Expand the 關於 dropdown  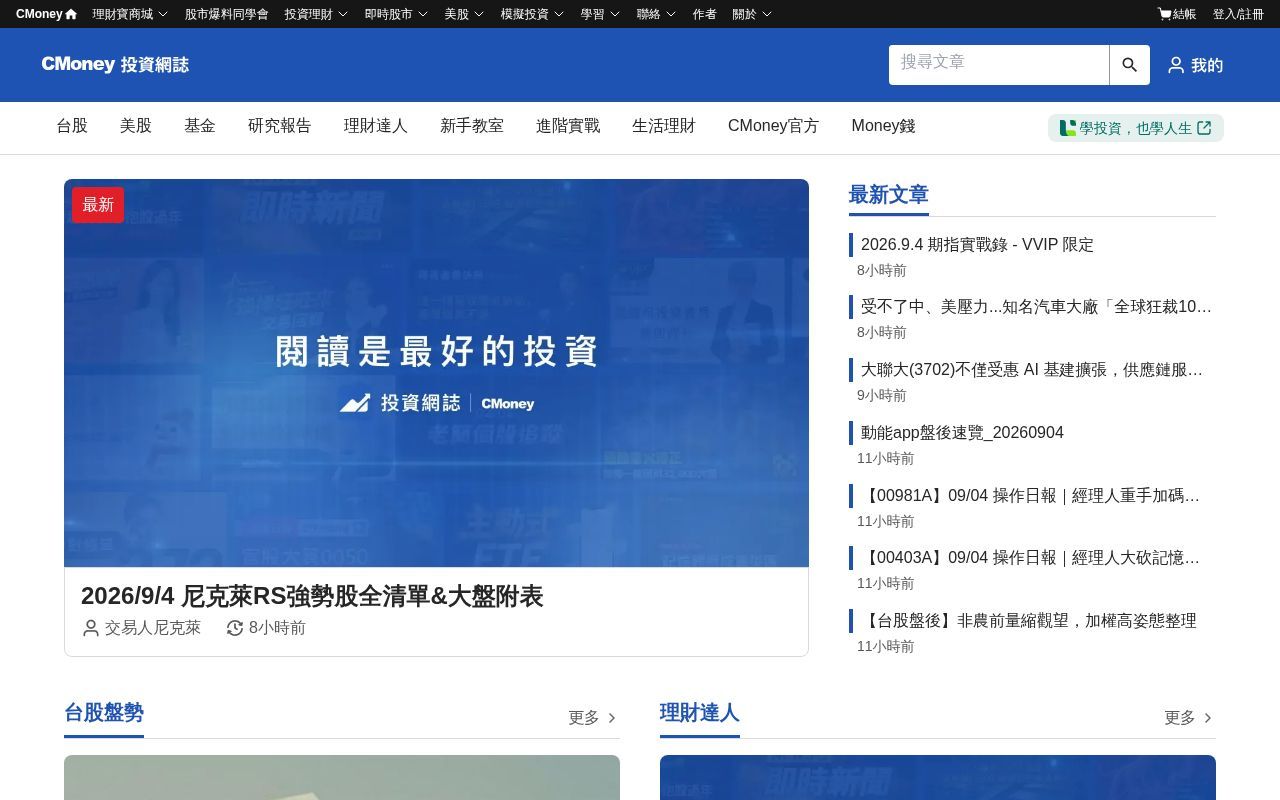(x=752, y=14)
